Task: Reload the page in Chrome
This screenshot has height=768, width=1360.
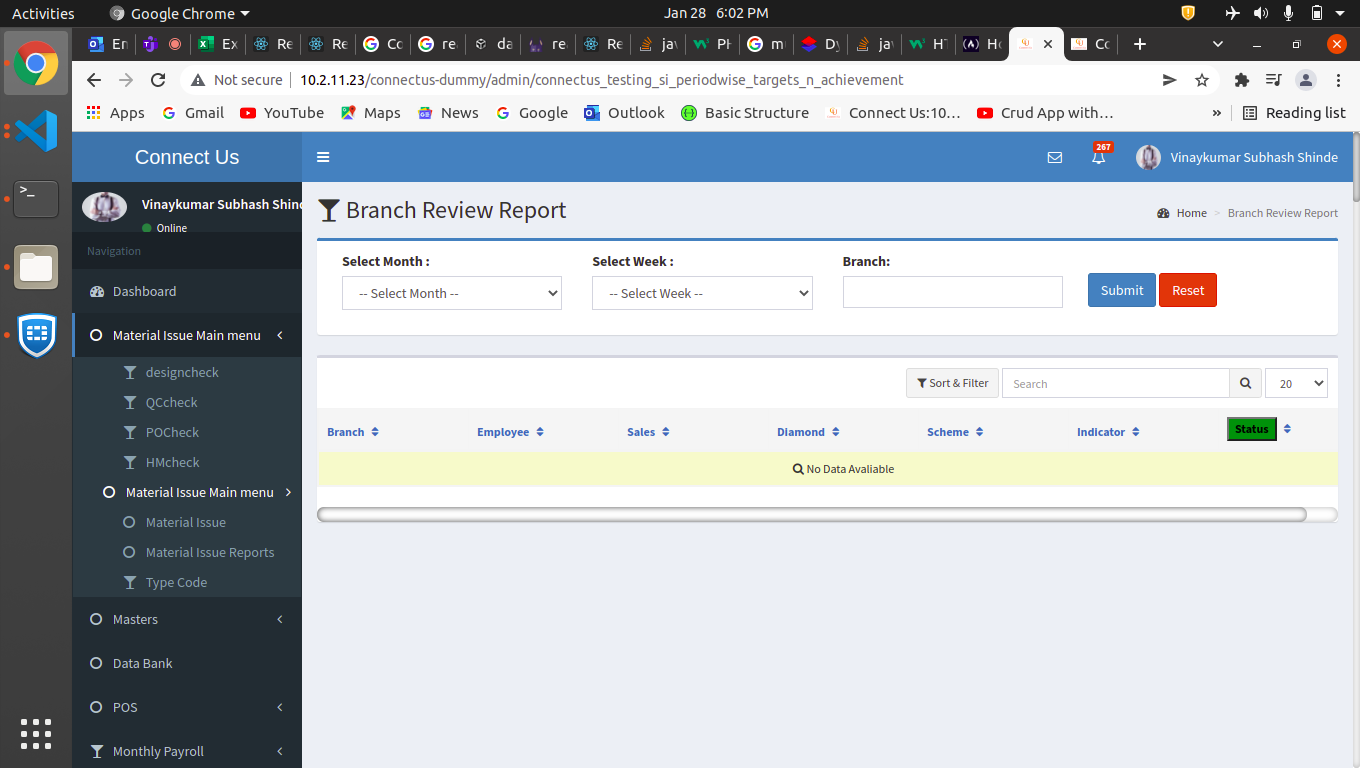Action: (157, 80)
